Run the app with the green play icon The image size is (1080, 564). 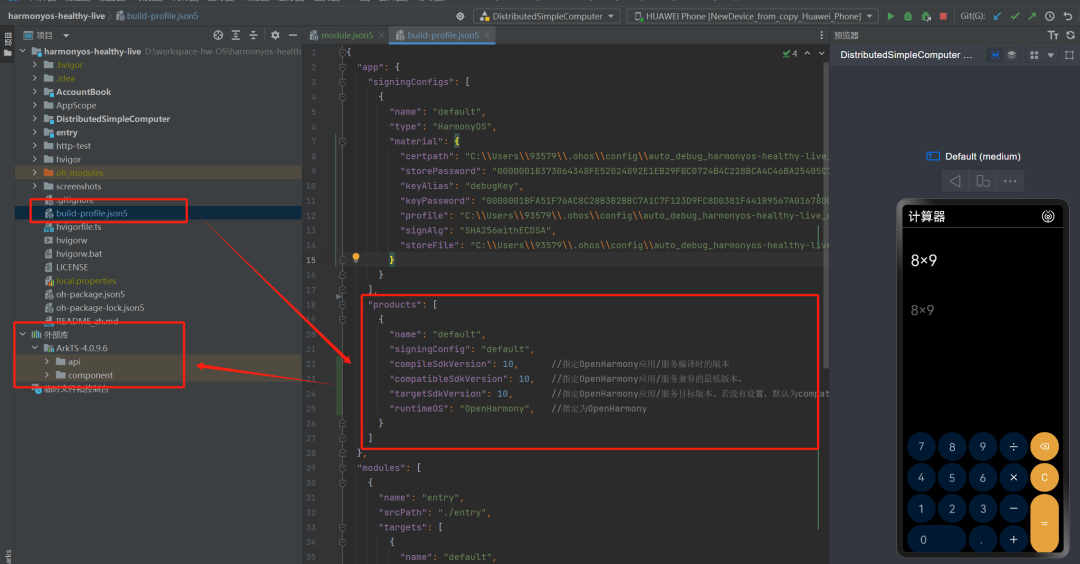coord(891,16)
